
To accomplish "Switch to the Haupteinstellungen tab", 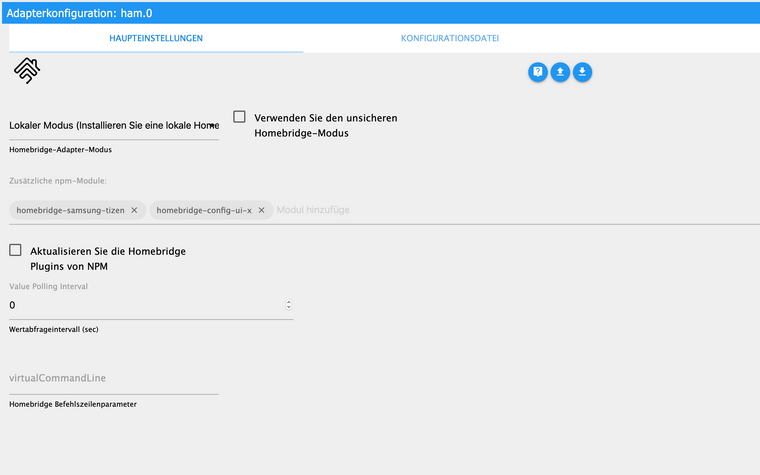I will [x=156, y=38].
